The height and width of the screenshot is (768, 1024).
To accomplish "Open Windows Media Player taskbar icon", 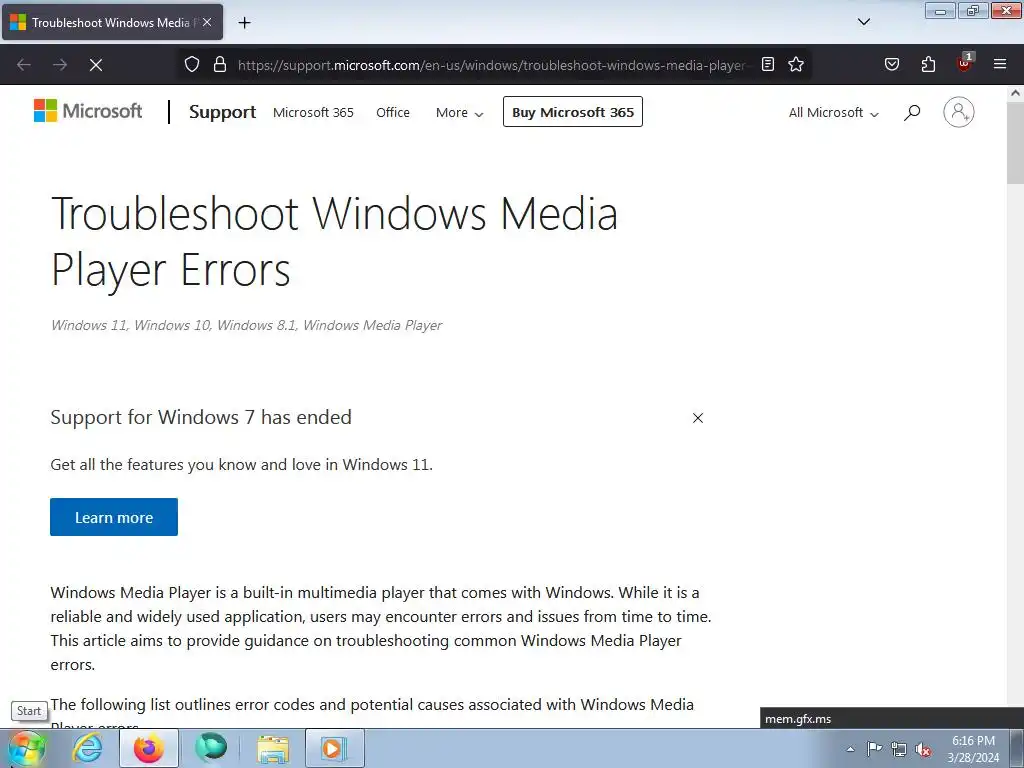I will tap(334, 748).
